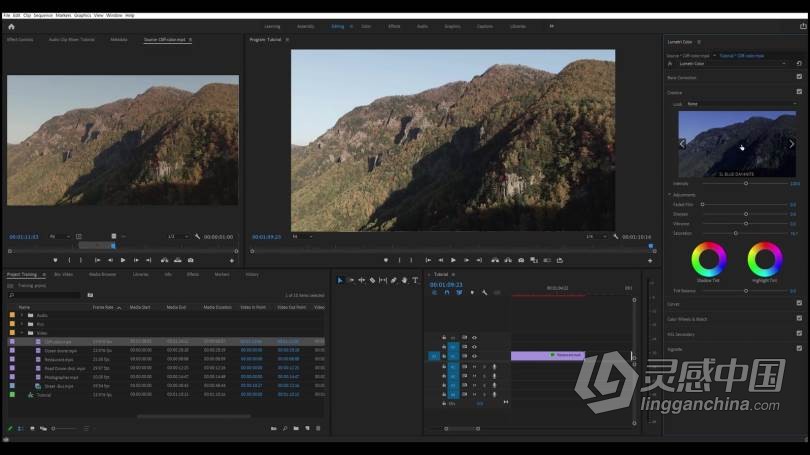Toggle the Curves section checkbox
This screenshot has width=810, height=455.
point(799,304)
